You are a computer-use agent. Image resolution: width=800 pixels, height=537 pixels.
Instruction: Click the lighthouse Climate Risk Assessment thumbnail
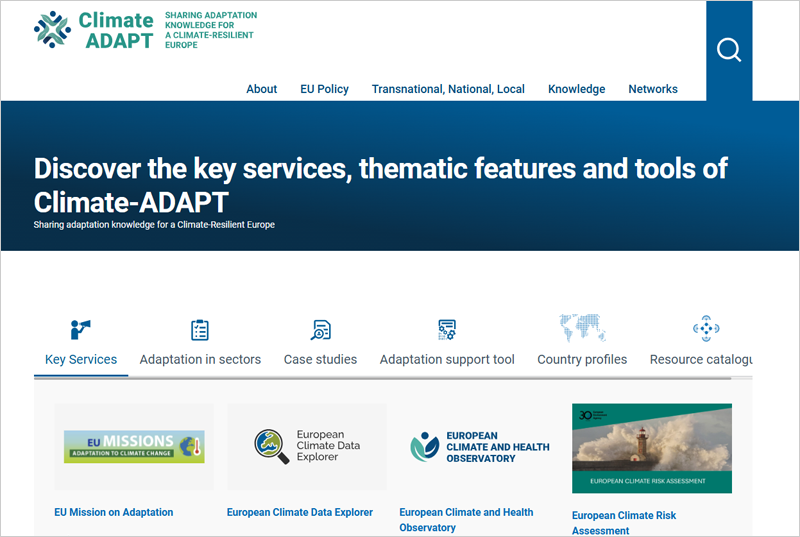coord(652,448)
